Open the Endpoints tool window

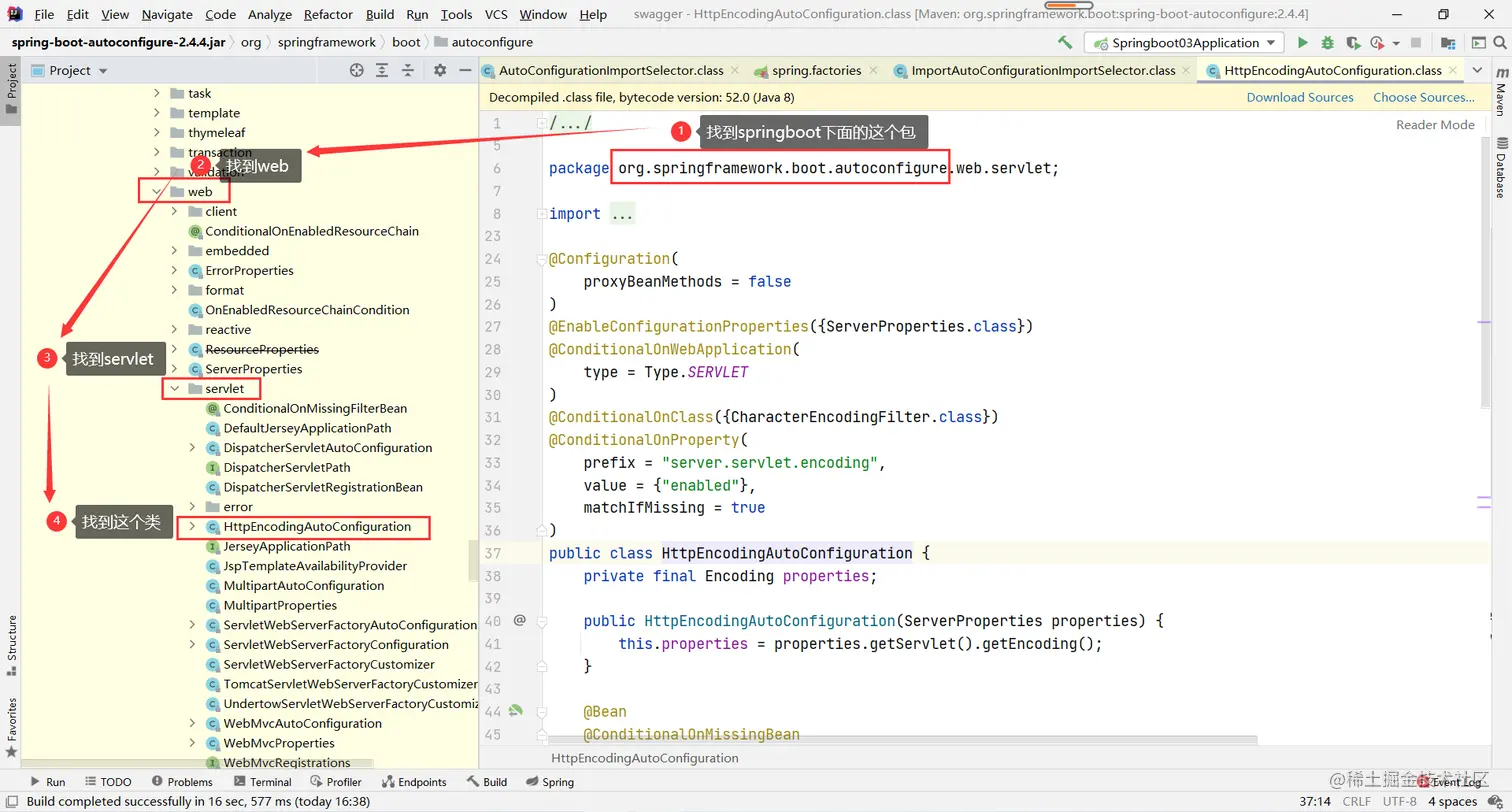(x=412, y=782)
